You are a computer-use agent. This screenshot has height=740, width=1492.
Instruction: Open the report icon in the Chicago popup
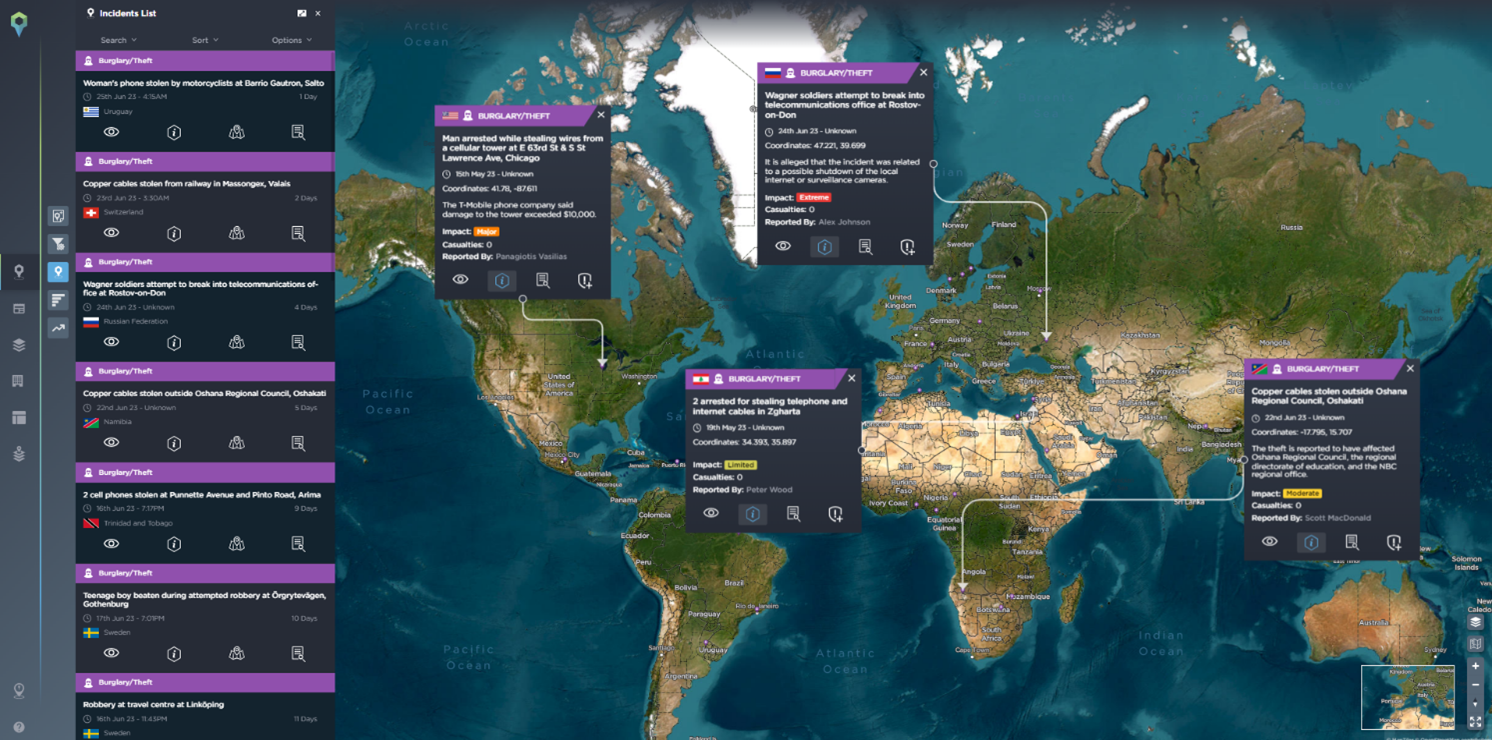(x=543, y=281)
